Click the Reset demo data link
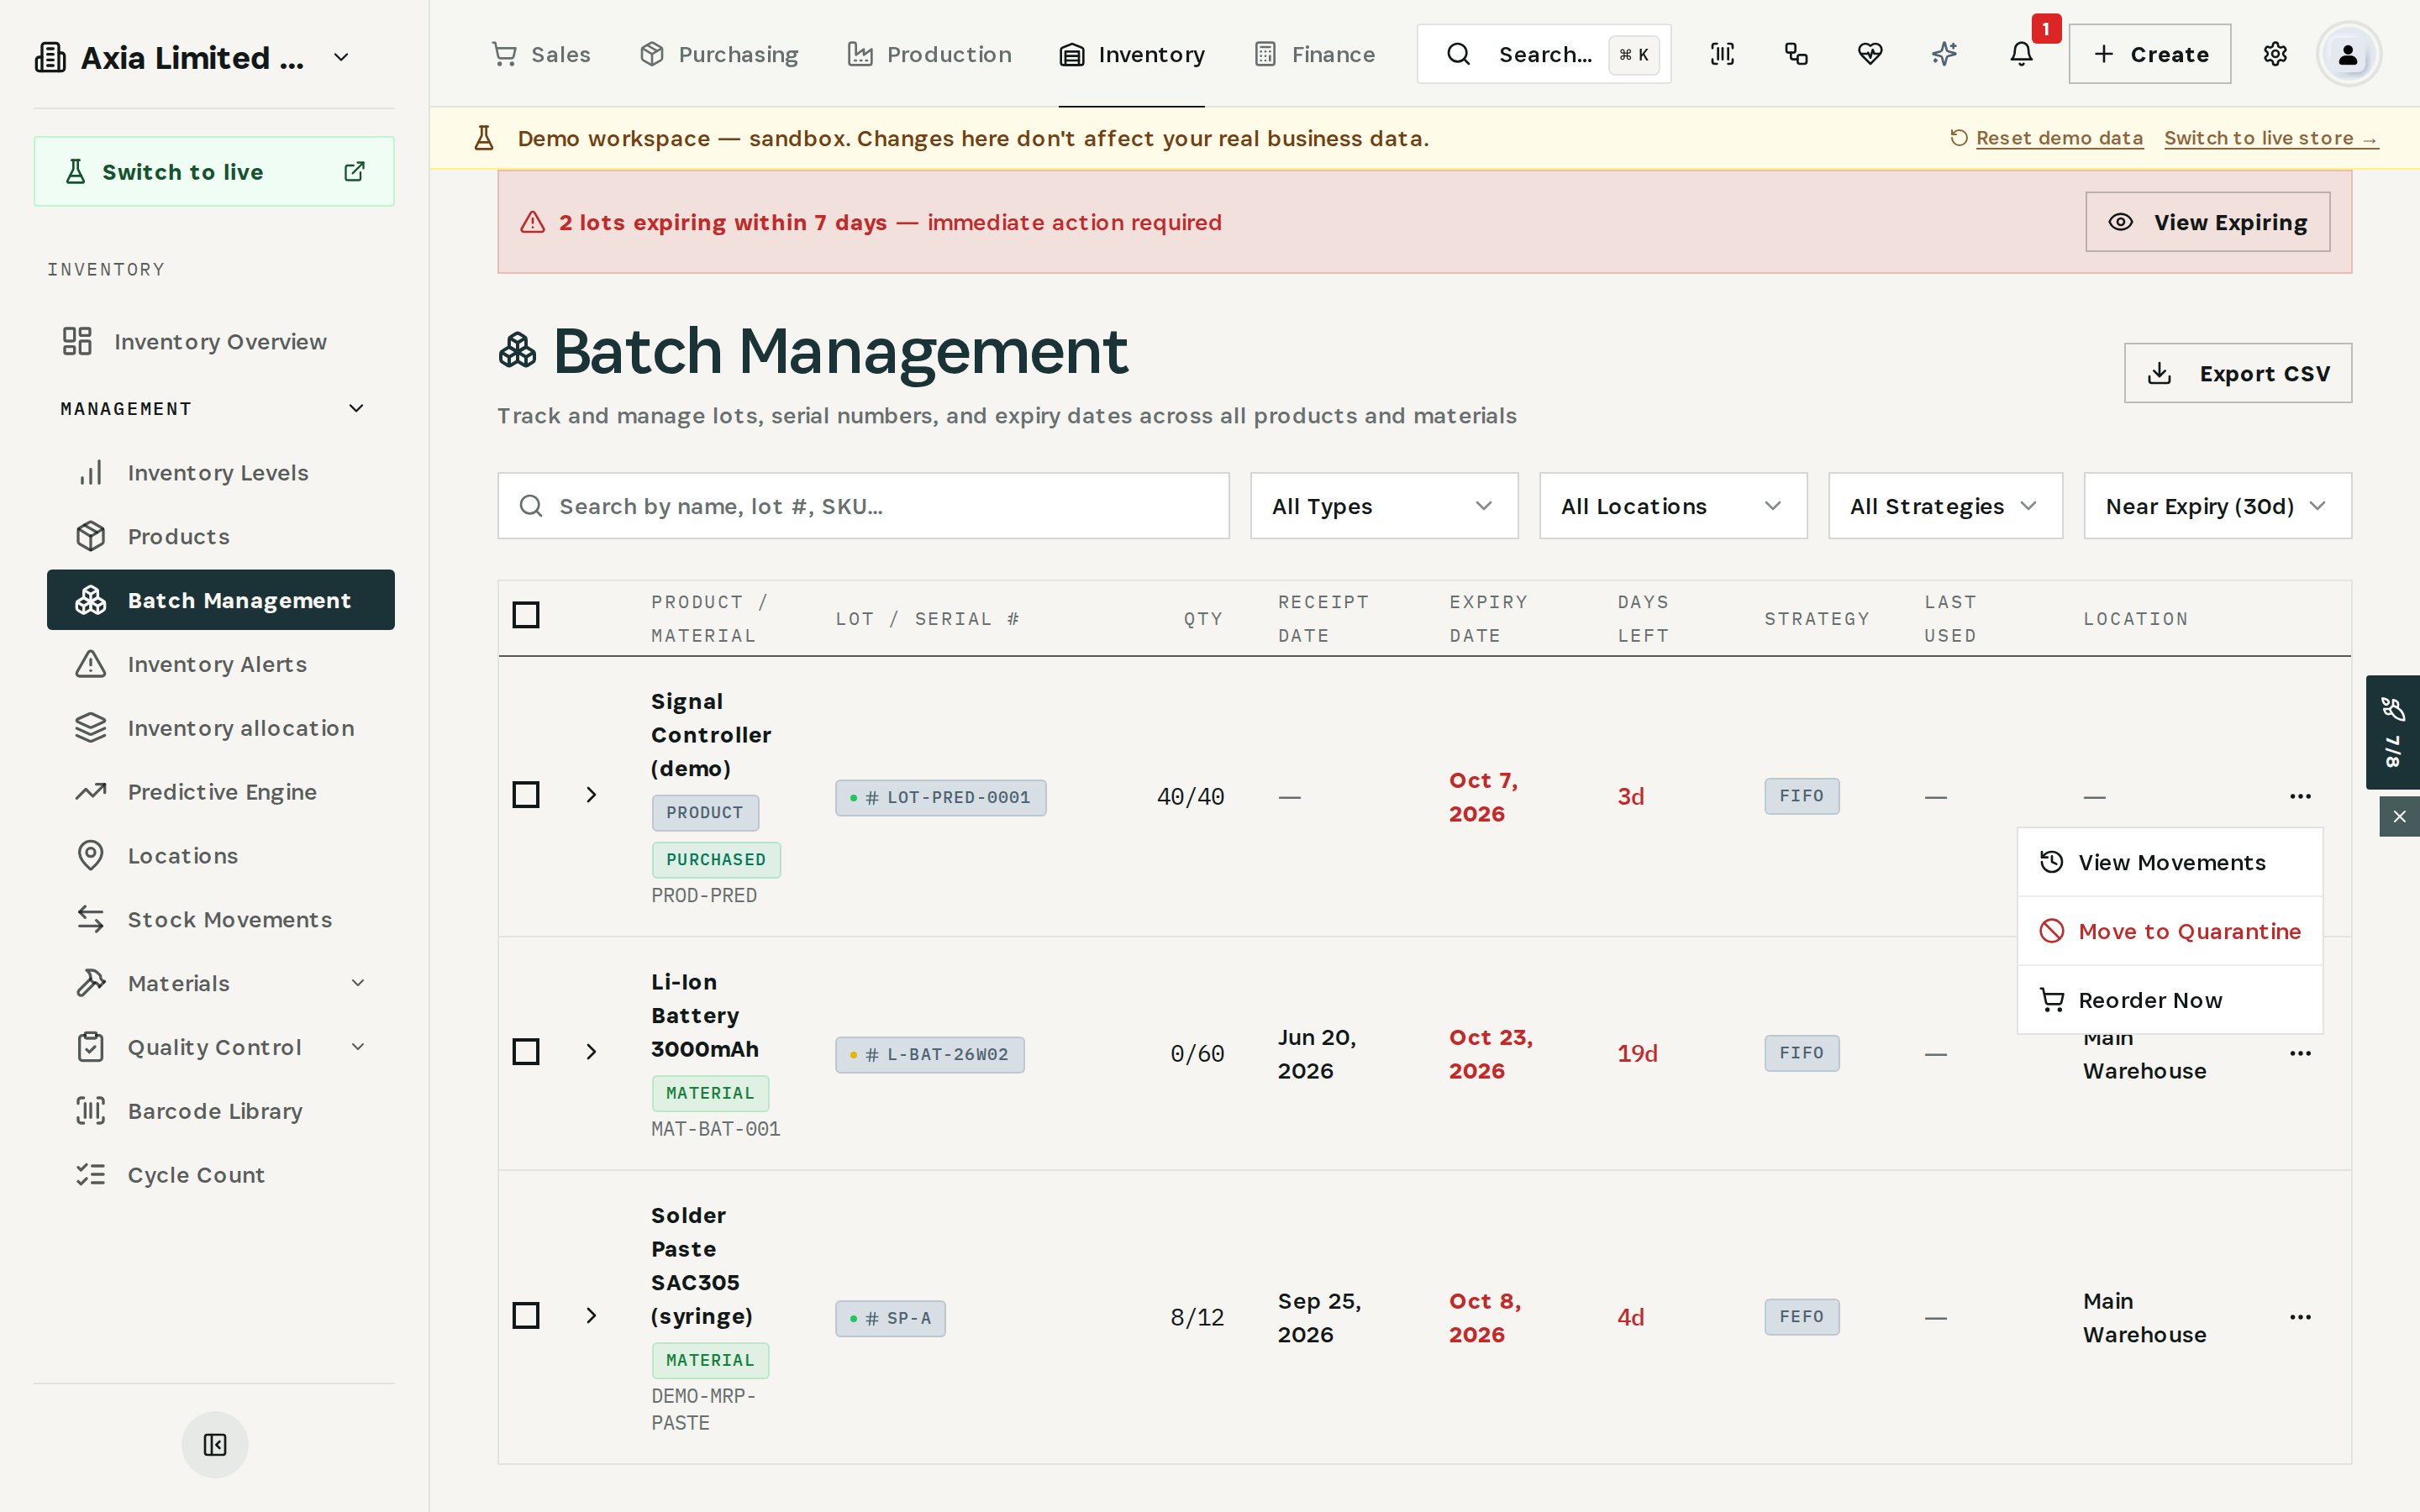Screen dimensions: 2420x1512 [2059, 138]
